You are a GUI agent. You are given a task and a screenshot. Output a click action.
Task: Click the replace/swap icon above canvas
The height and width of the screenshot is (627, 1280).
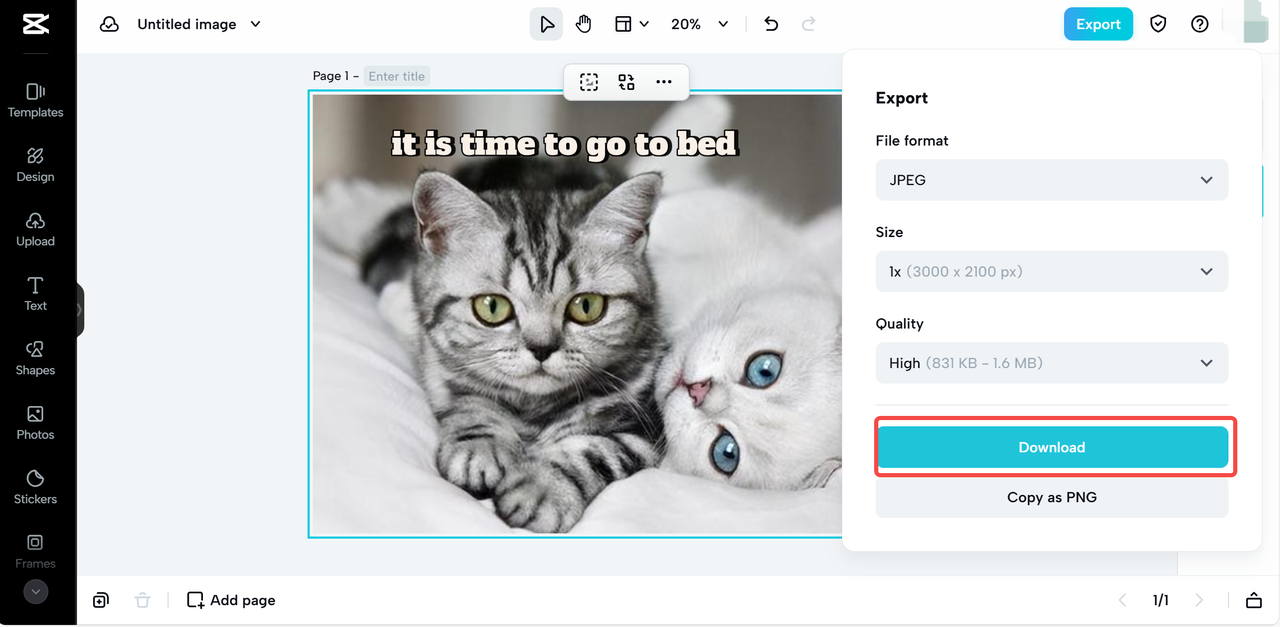[x=626, y=82]
